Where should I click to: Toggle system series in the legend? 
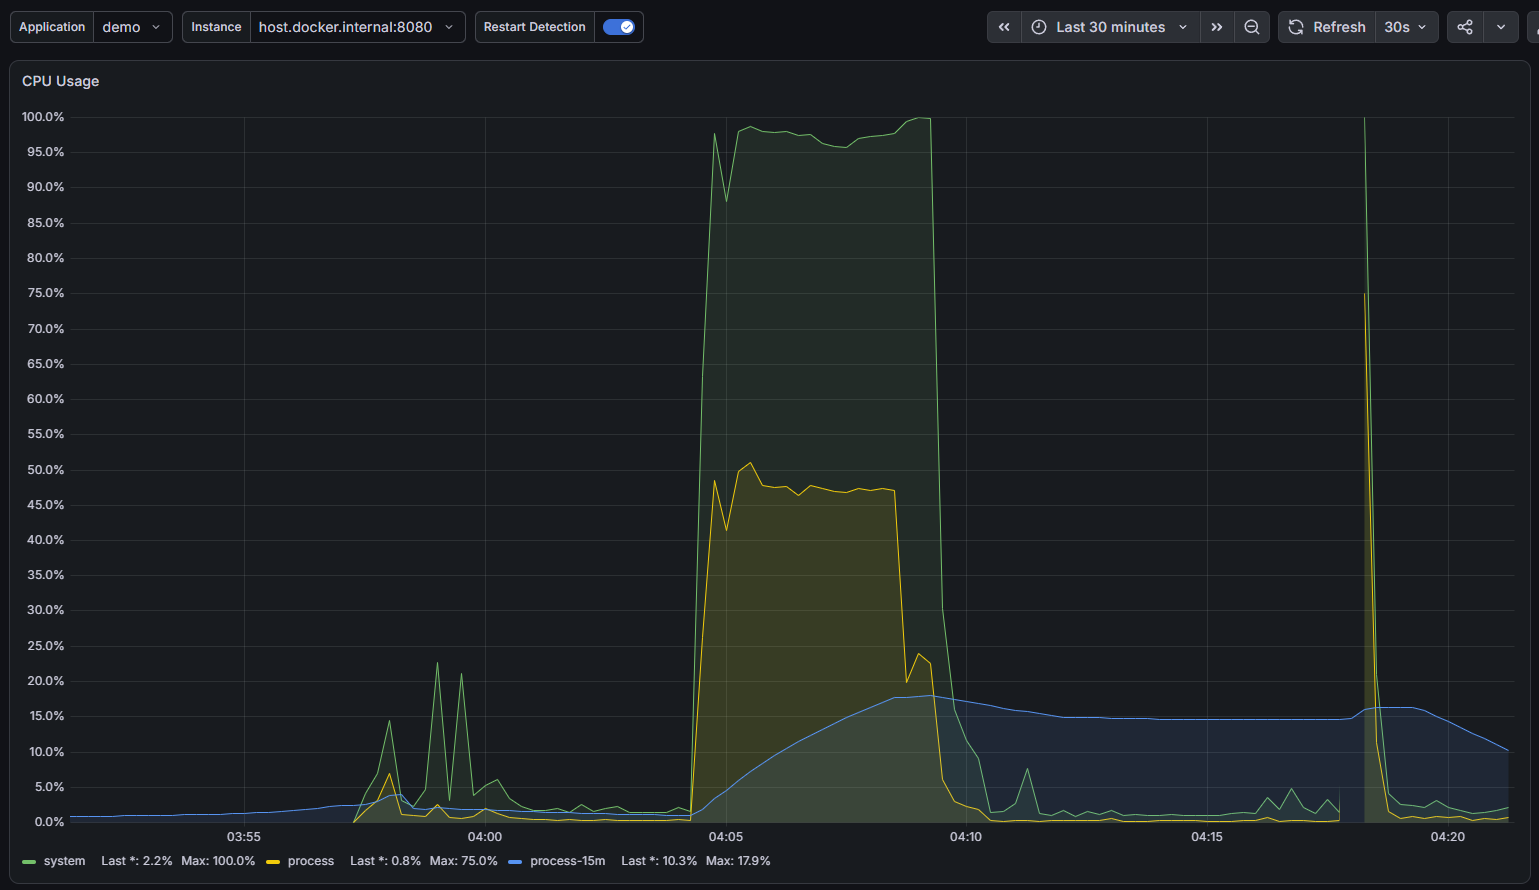(x=64, y=861)
